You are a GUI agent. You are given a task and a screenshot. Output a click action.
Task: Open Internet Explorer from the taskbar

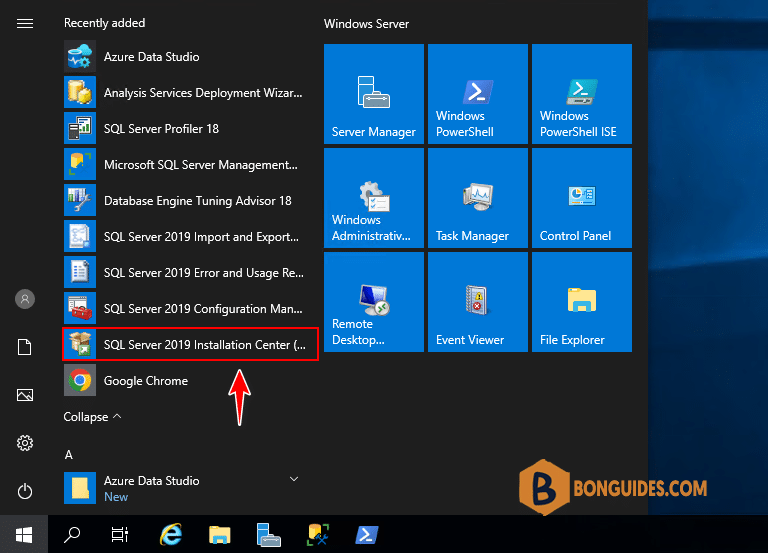click(x=171, y=534)
